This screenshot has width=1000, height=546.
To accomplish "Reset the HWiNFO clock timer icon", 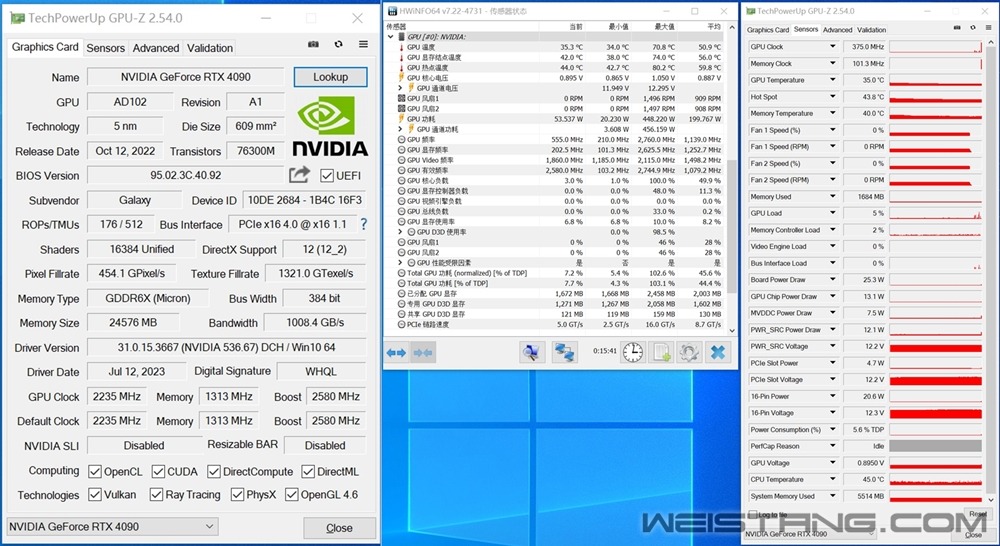I will click(633, 351).
